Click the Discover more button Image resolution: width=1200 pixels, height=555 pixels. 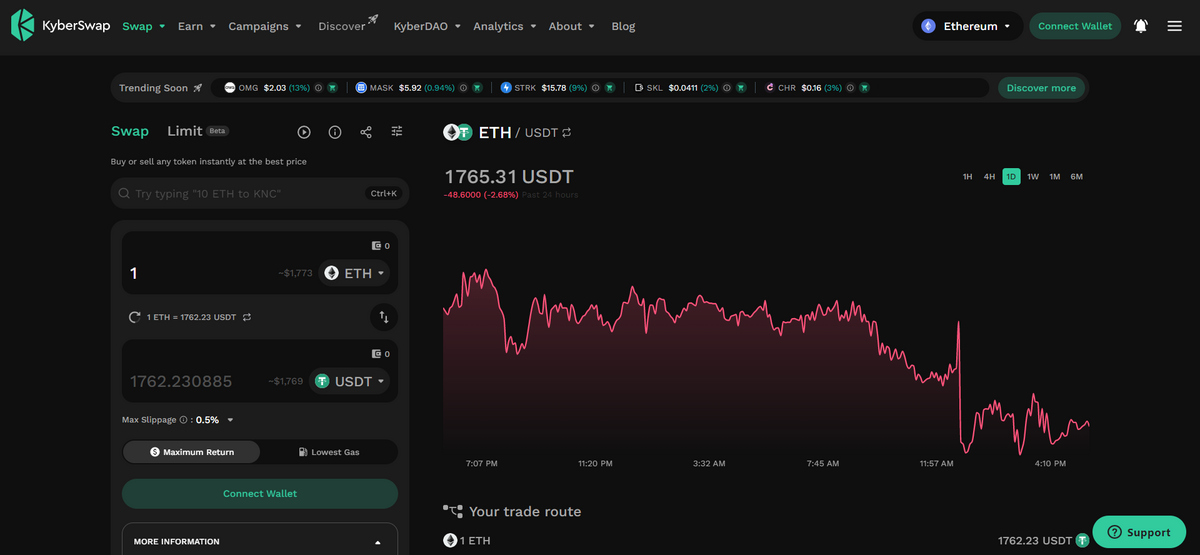tap(1041, 88)
